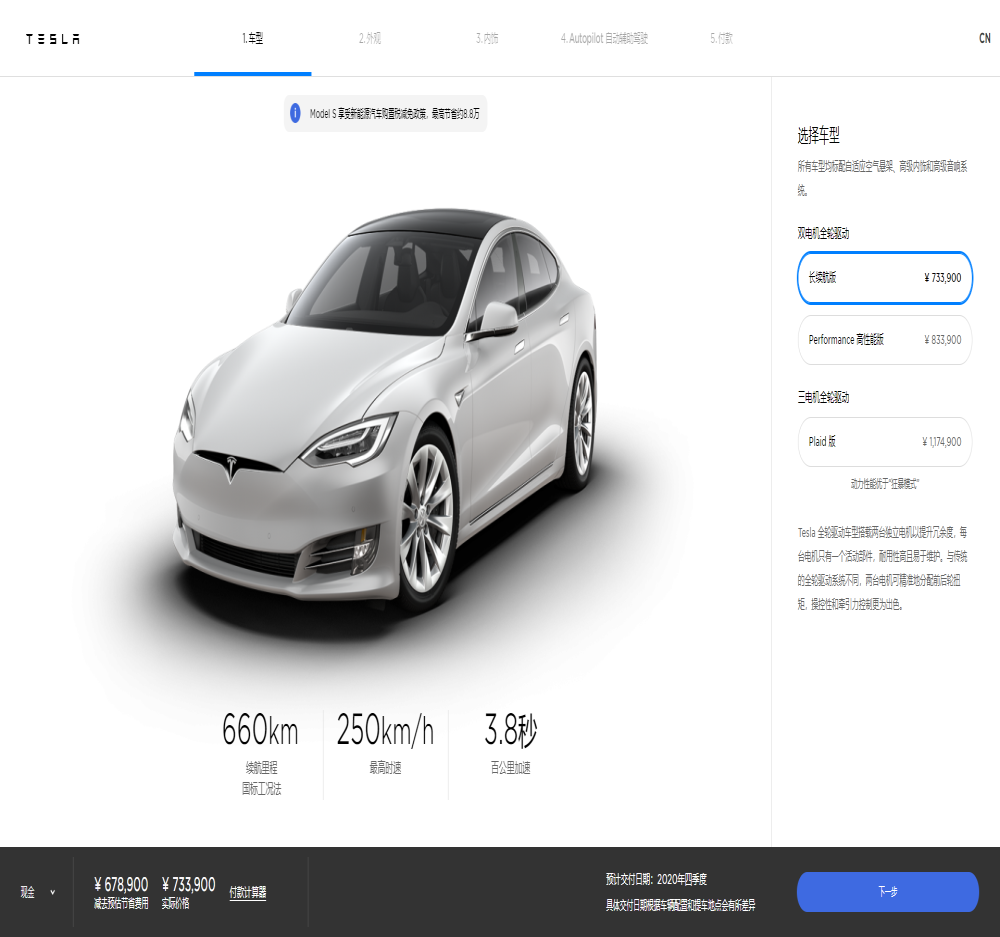
Task: Click the 下一步 next button
Action: 887,892
